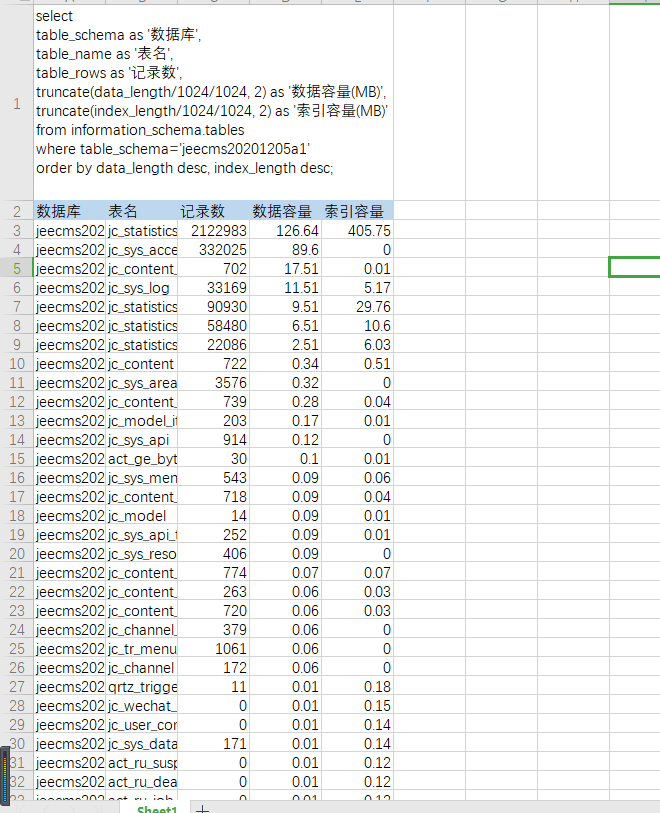Select the jc_user_cor table name cell
The width and height of the screenshot is (660, 813).
tap(142, 724)
